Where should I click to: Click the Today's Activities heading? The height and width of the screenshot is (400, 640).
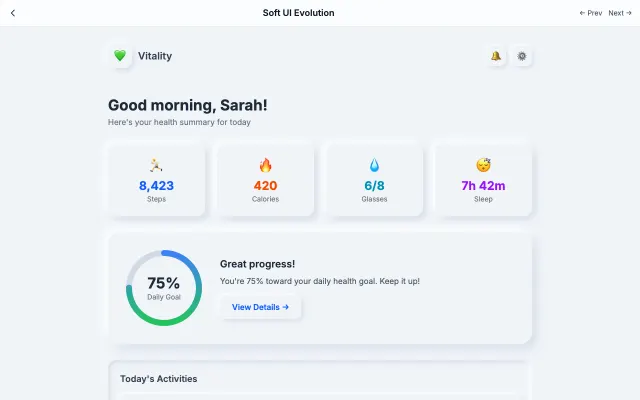pyautogui.click(x=158, y=379)
